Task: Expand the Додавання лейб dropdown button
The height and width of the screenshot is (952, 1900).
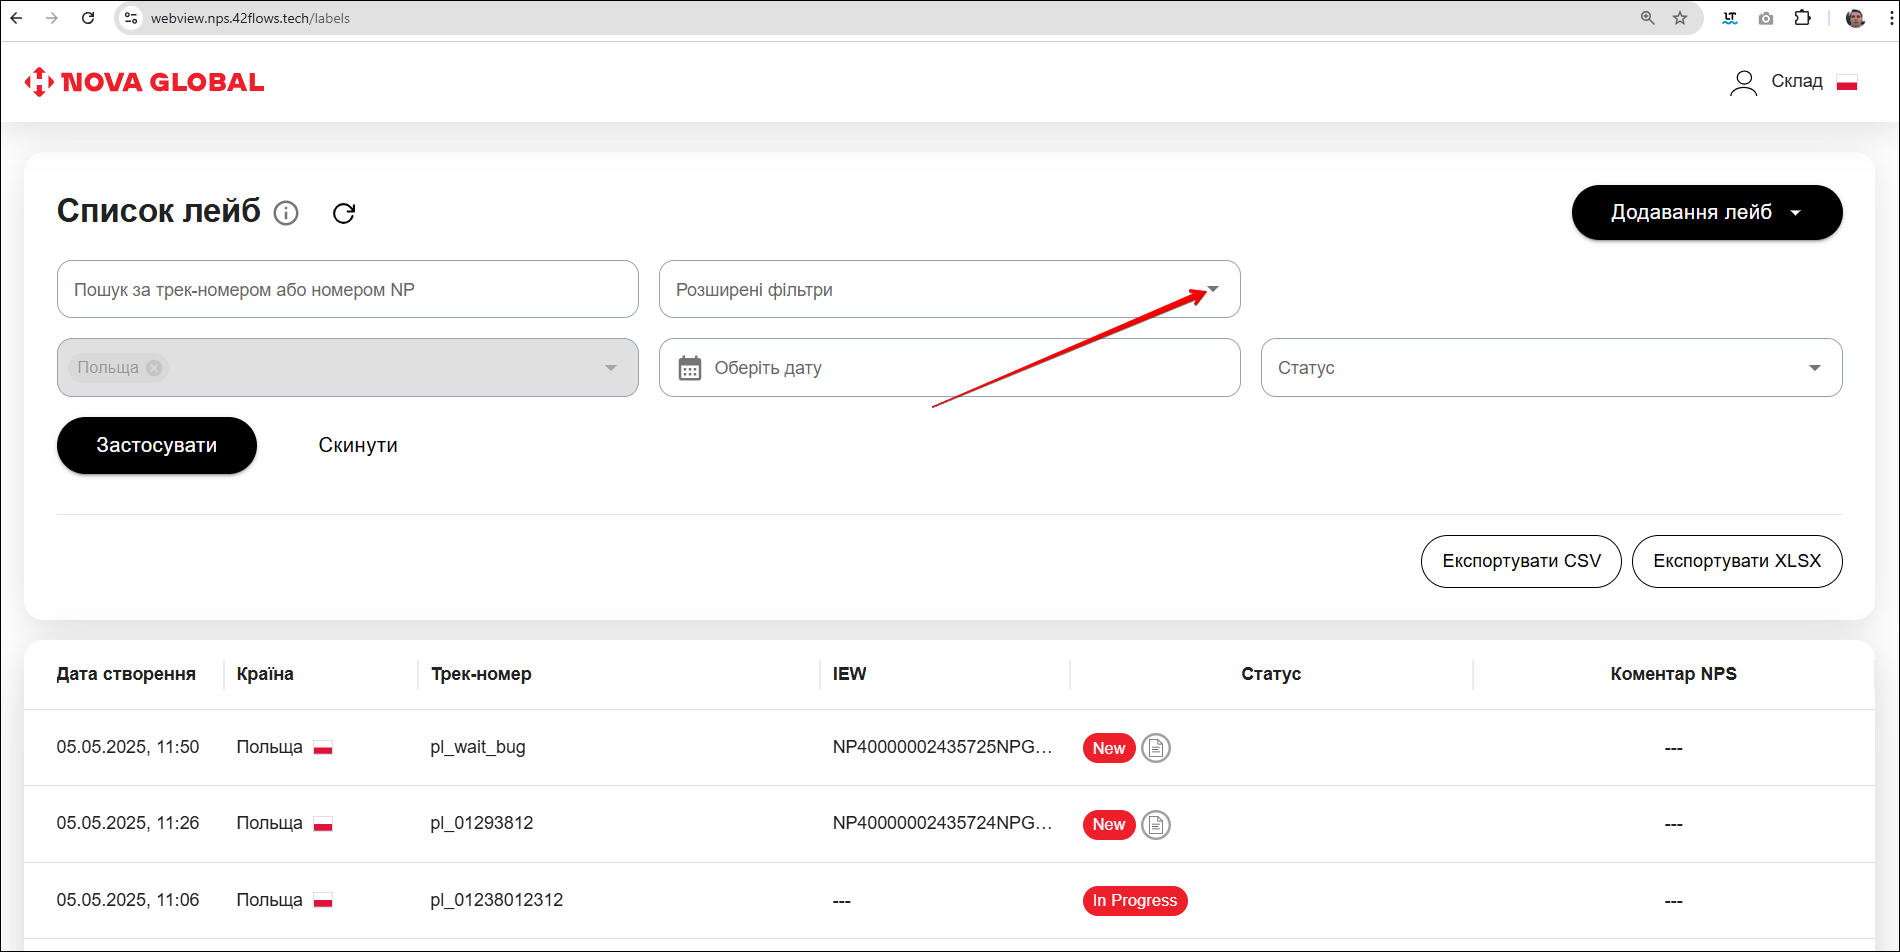Action: (x=1706, y=212)
